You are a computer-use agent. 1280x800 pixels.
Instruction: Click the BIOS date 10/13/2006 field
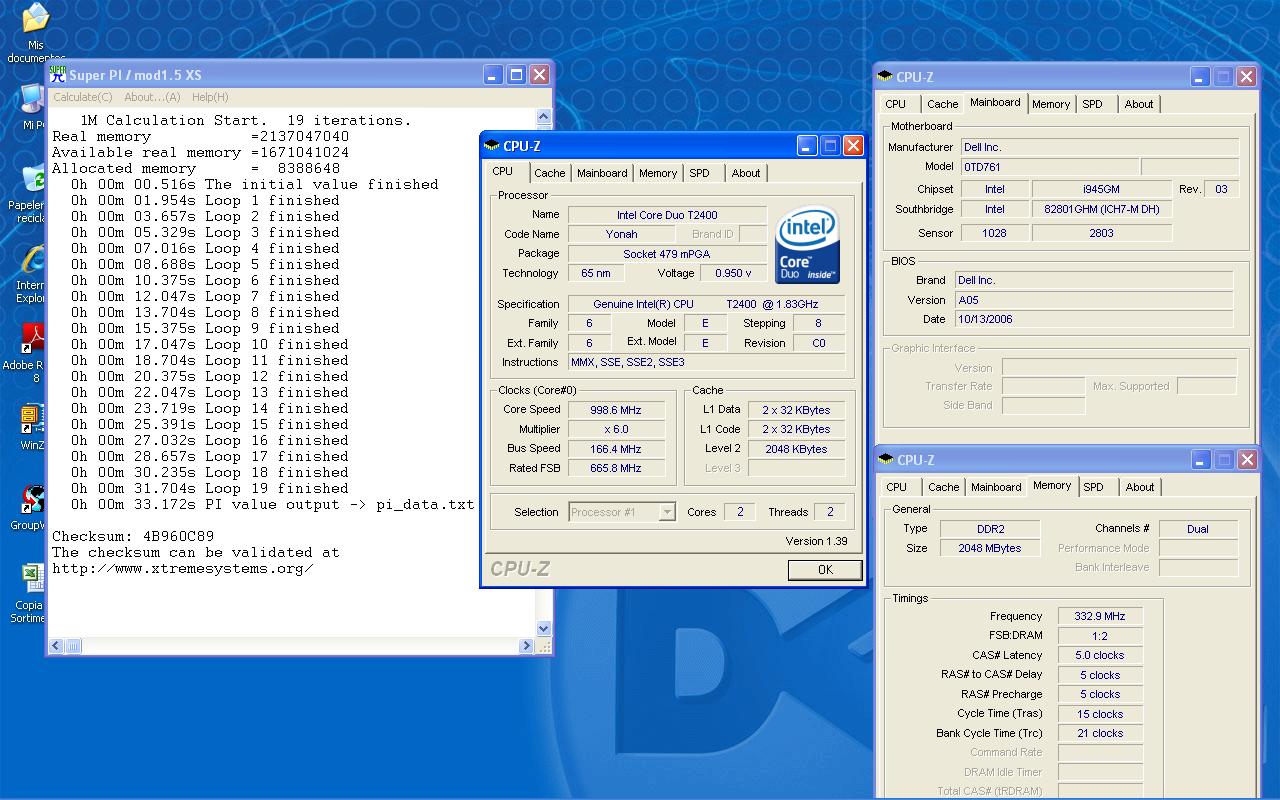[x=1094, y=319]
